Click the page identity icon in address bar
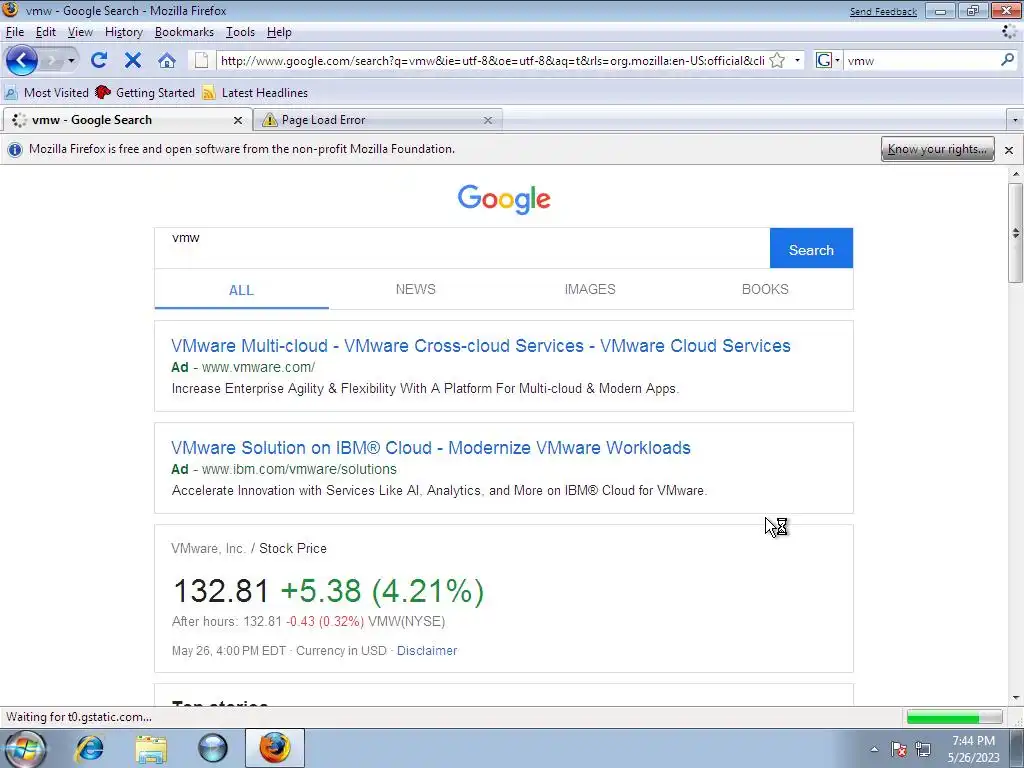 click(x=202, y=61)
